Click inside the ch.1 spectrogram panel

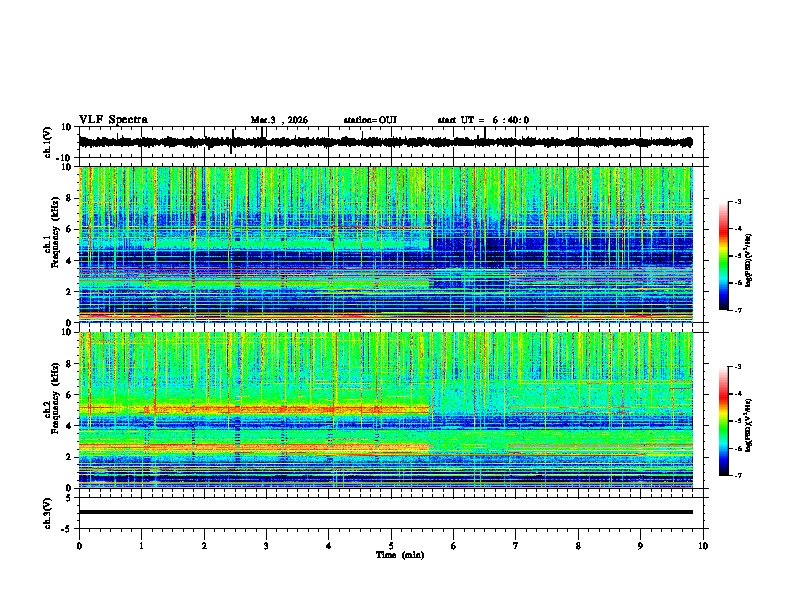385,244
